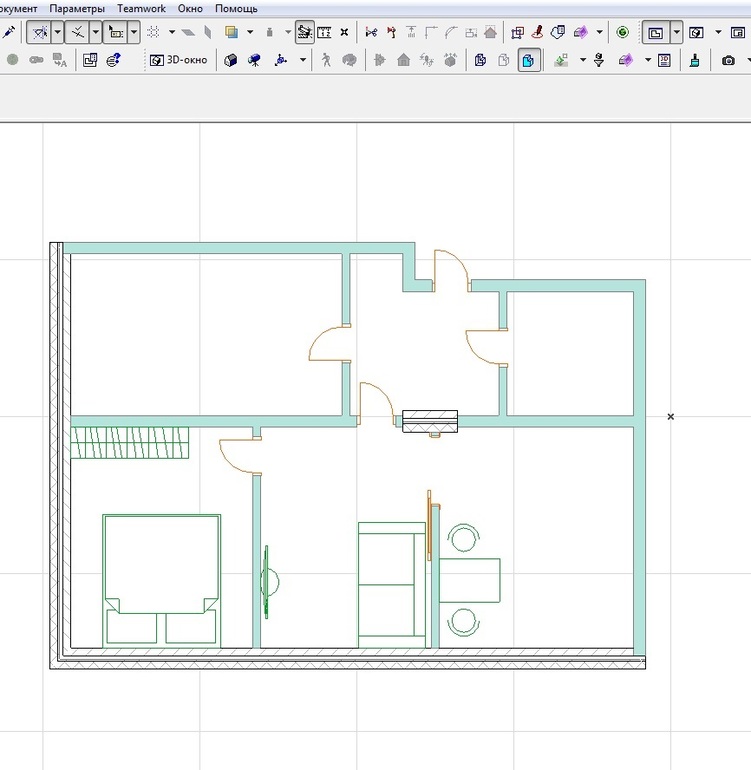Expand the dropdown beside floor plan window button
The height and width of the screenshot is (770, 751).
pyautogui.click(x=677, y=32)
